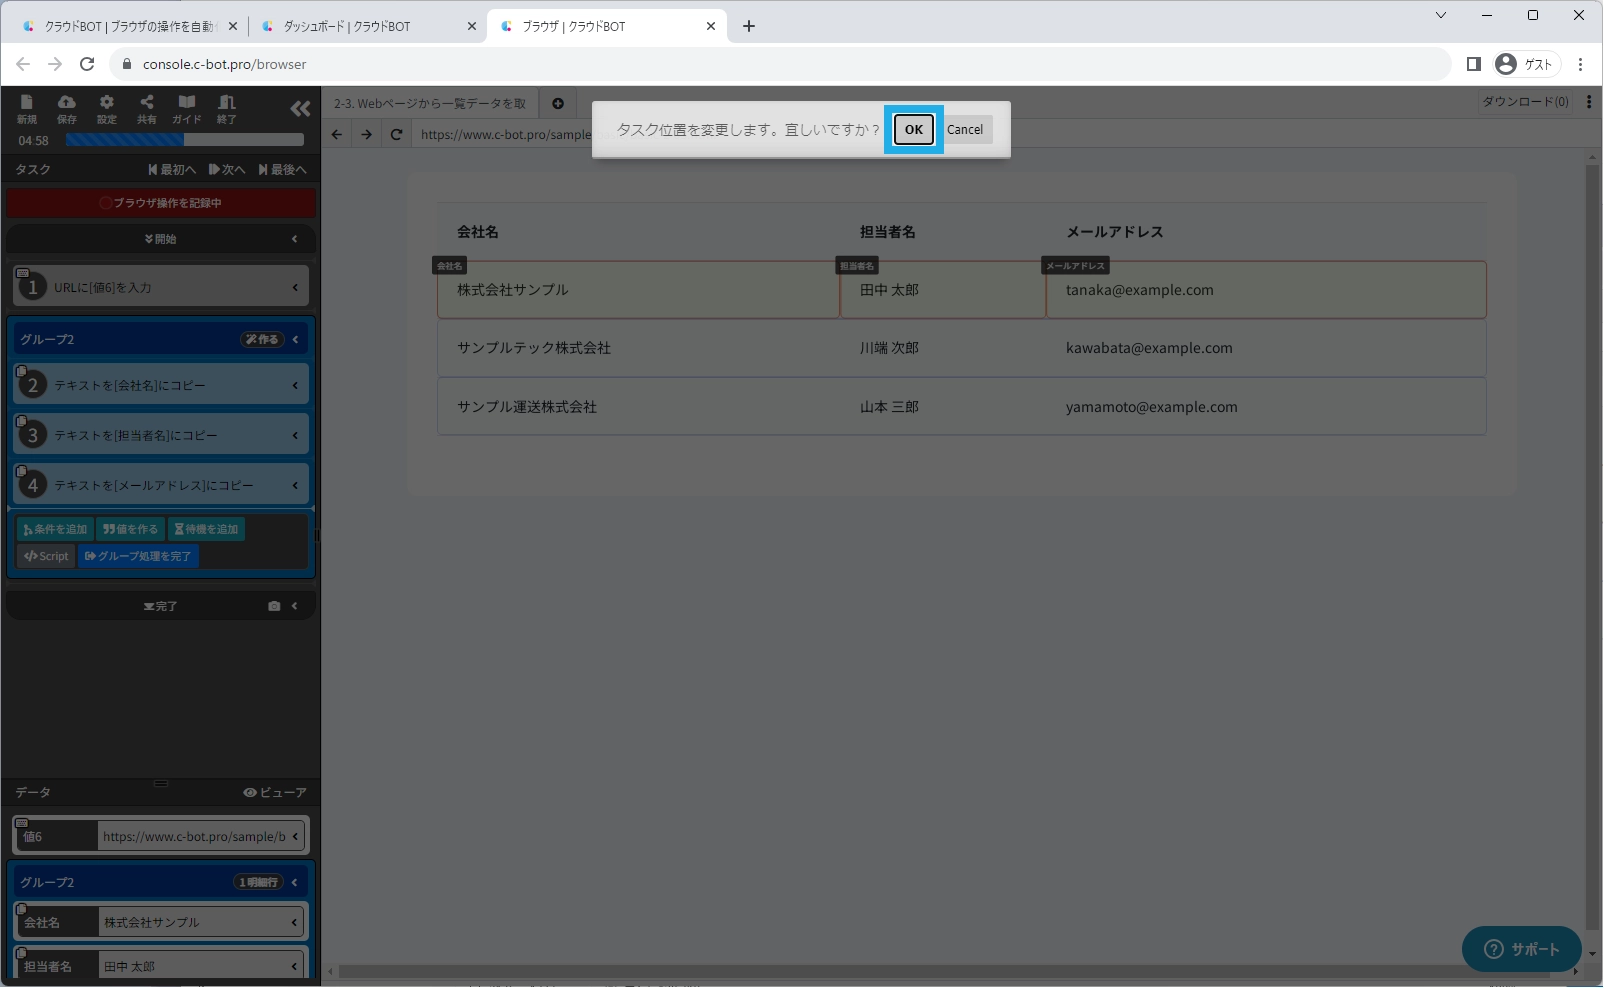Open the ガイド (guide) book icon
Screen dimensions: 1604x988
(x=187, y=108)
